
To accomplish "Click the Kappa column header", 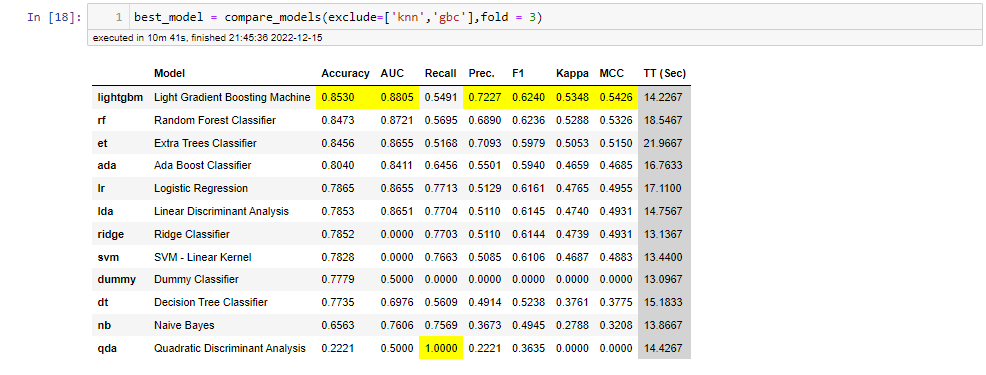I will (x=572, y=74).
